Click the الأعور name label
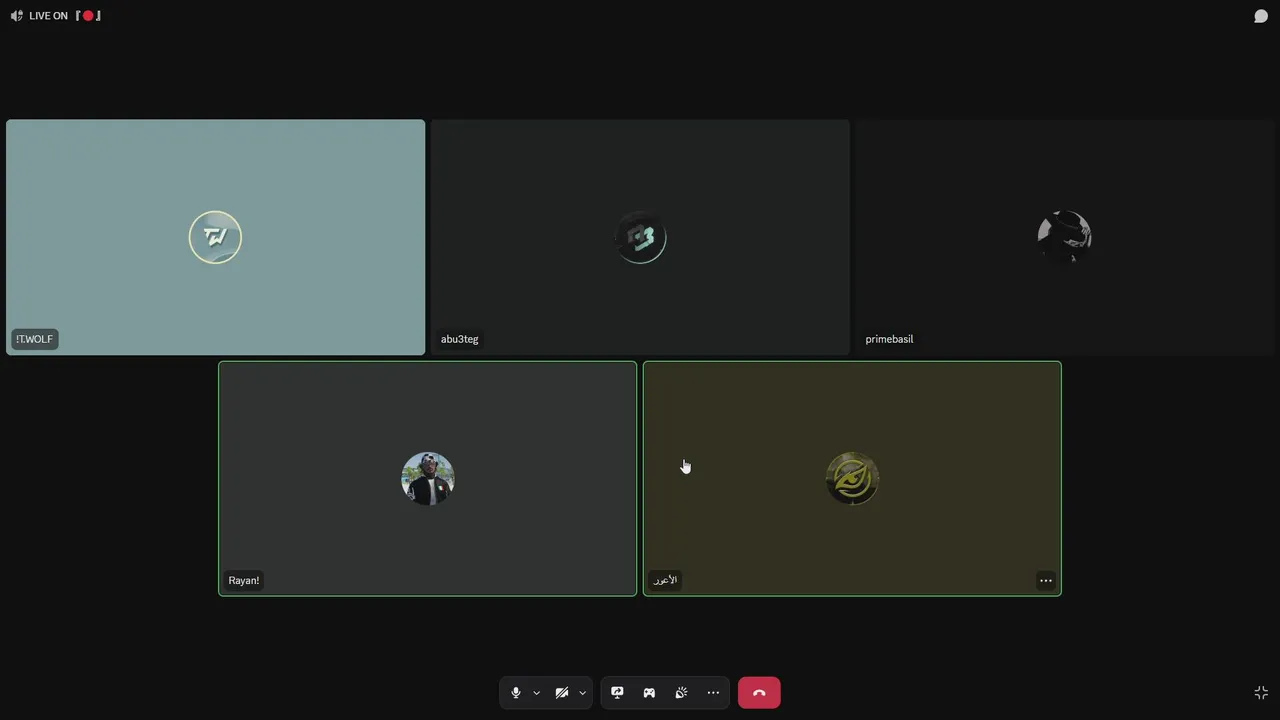The height and width of the screenshot is (720, 1280). click(x=665, y=580)
